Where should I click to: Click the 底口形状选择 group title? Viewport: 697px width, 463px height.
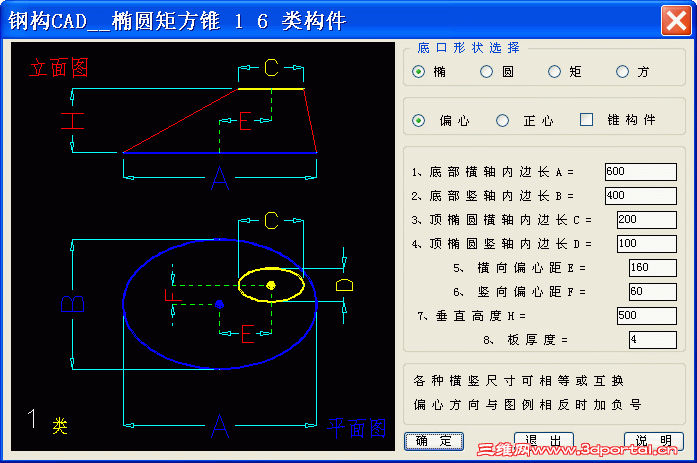click(469, 48)
